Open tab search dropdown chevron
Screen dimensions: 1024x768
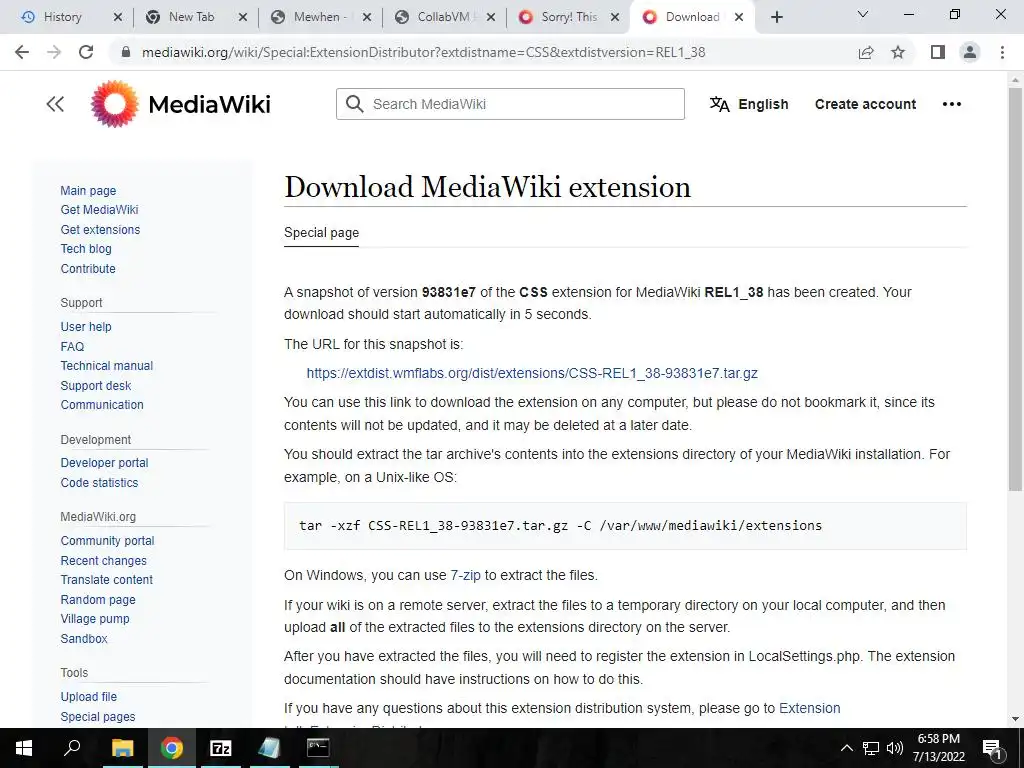863,14
